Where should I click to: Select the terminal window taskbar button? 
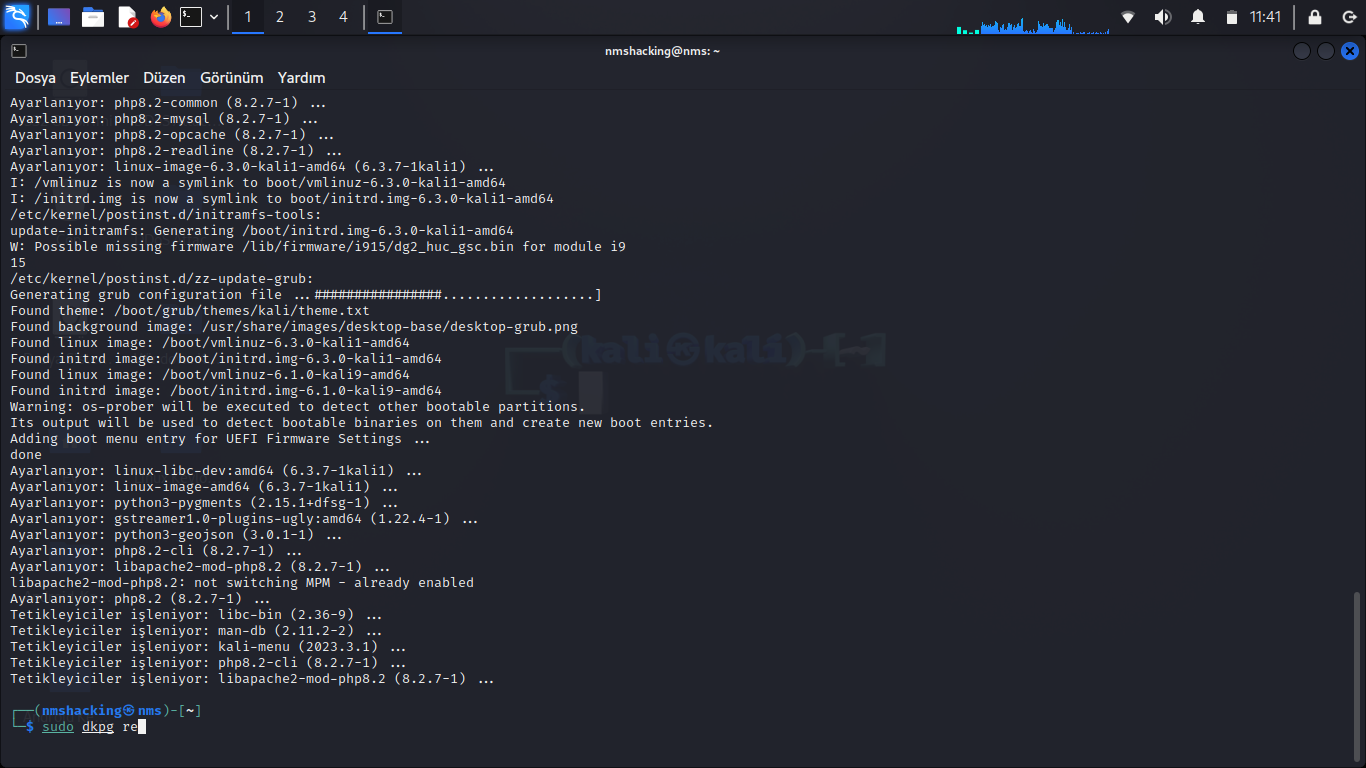385,17
